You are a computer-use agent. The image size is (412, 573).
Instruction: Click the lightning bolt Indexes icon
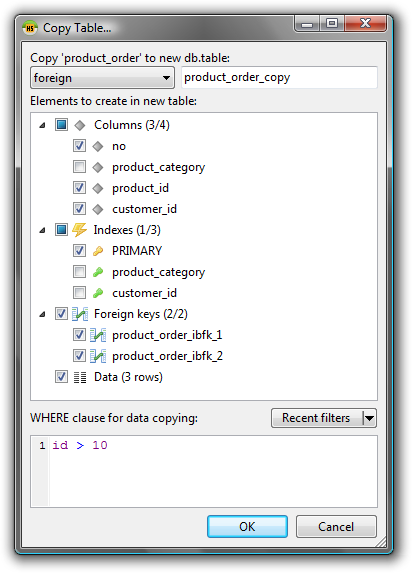pos(79,230)
